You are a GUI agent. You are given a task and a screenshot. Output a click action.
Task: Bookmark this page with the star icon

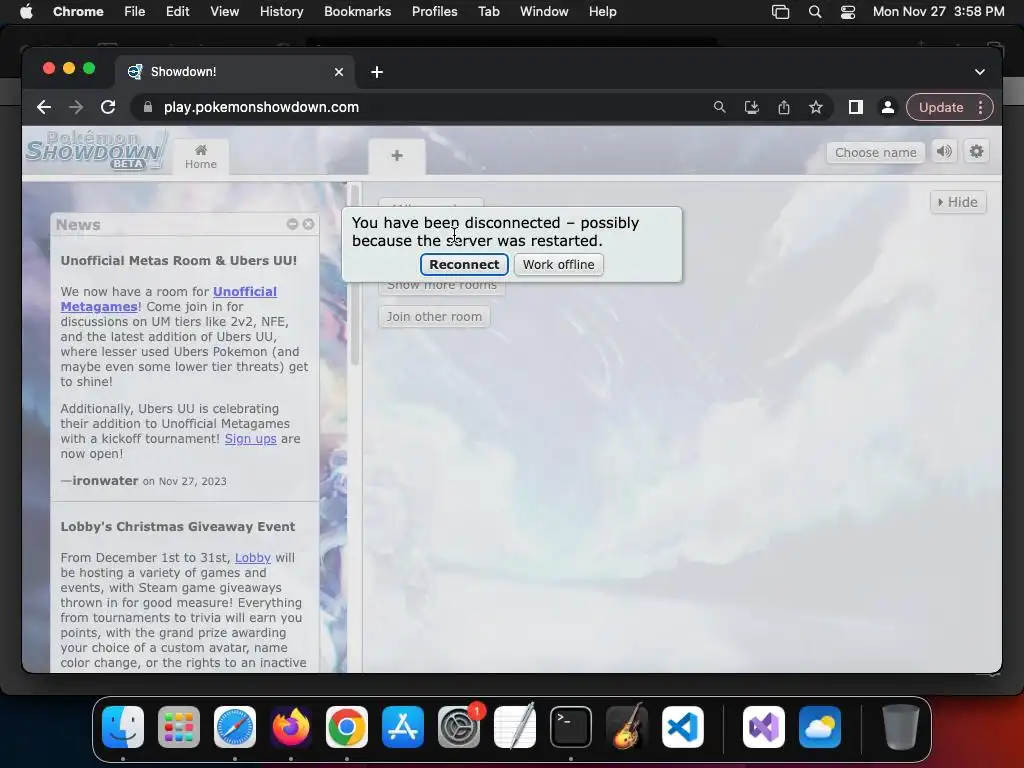[x=816, y=107]
